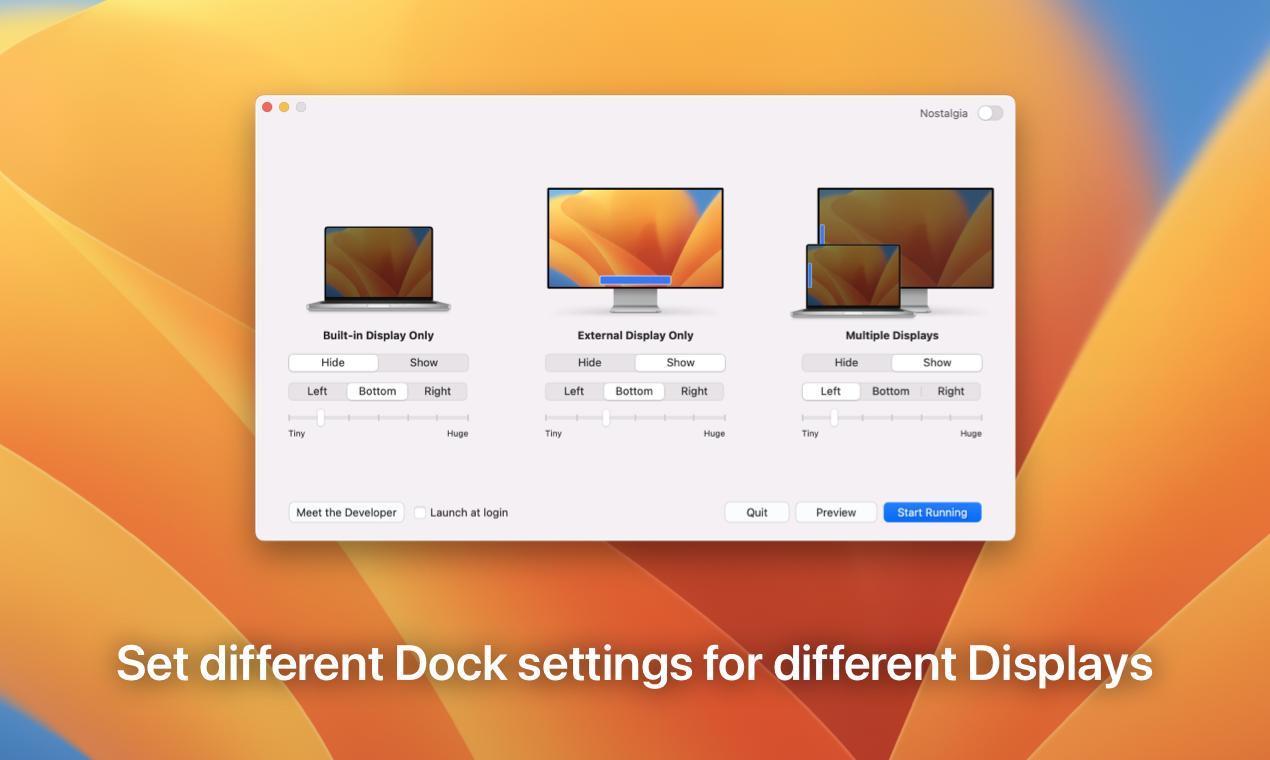
Task: Click the External Display monitor image
Action: pos(635,250)
